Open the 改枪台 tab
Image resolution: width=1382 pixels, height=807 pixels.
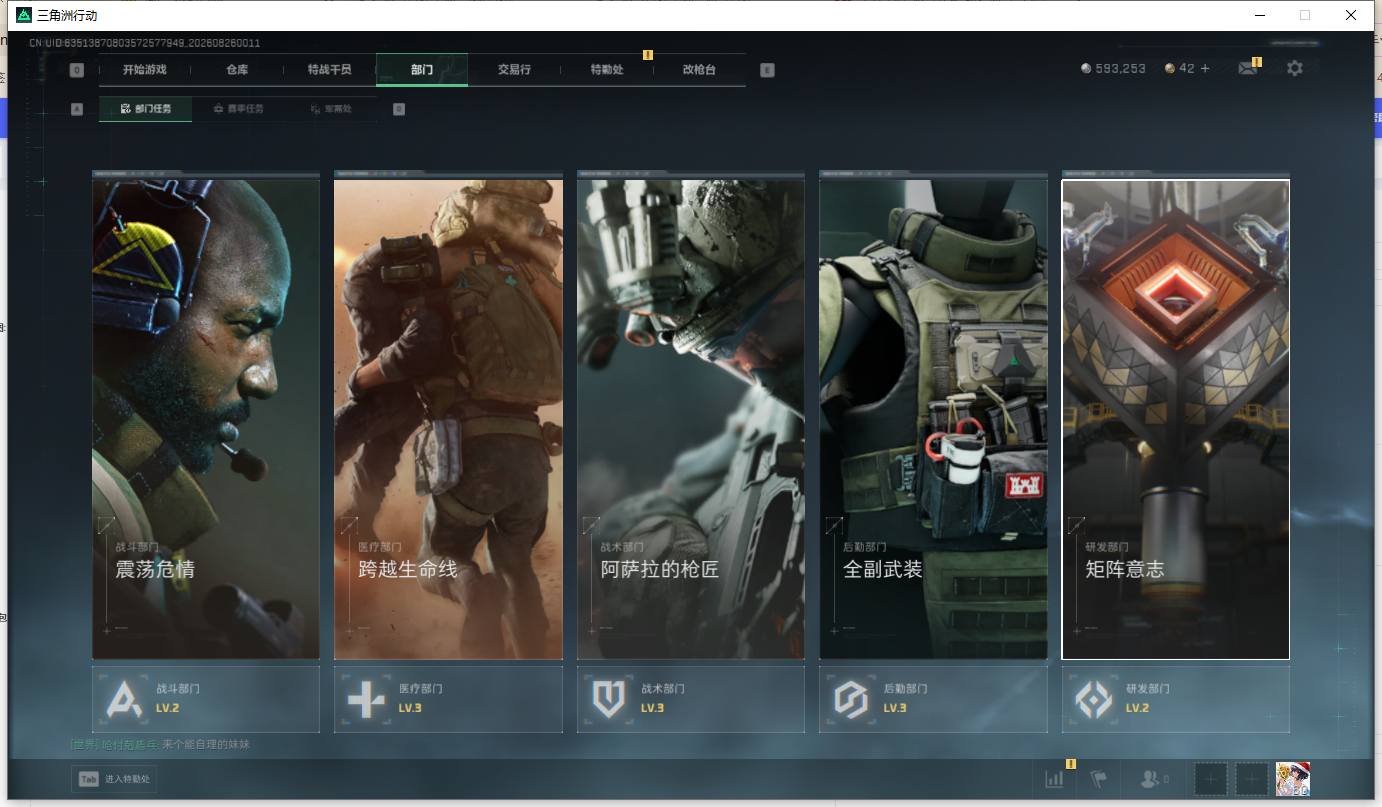pyautogui.click(x=699, y=70)
